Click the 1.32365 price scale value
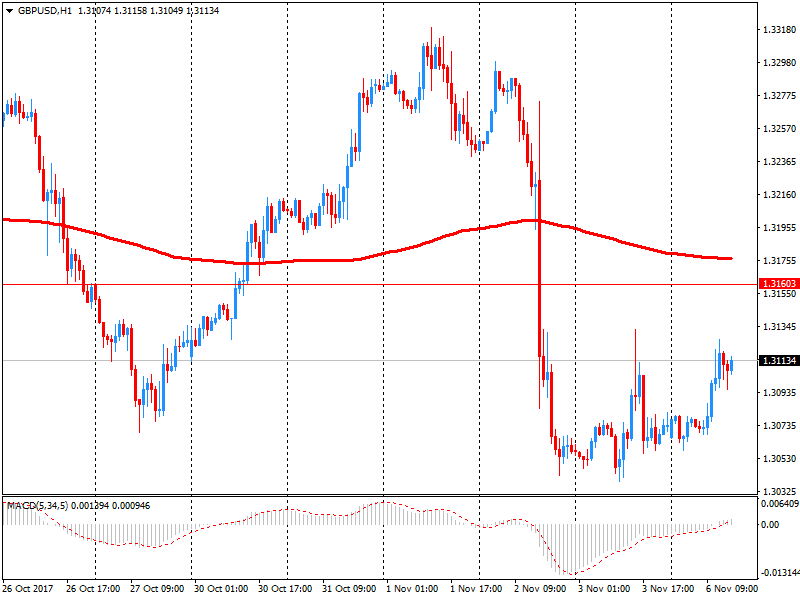Image resolution: width=800 pixels, height=600 pixels. (779, 162)
